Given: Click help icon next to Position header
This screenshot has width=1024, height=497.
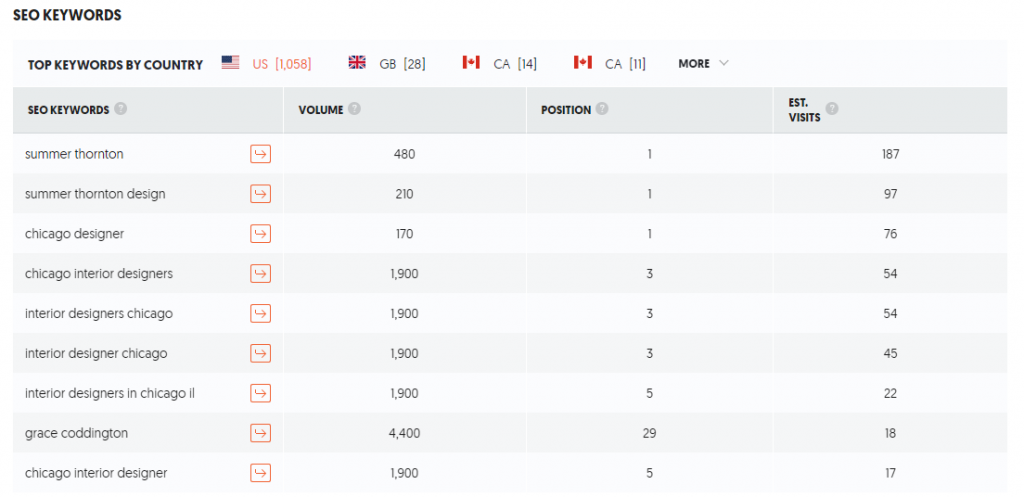Looking at the screenshot, I should (x=602, y=109).
